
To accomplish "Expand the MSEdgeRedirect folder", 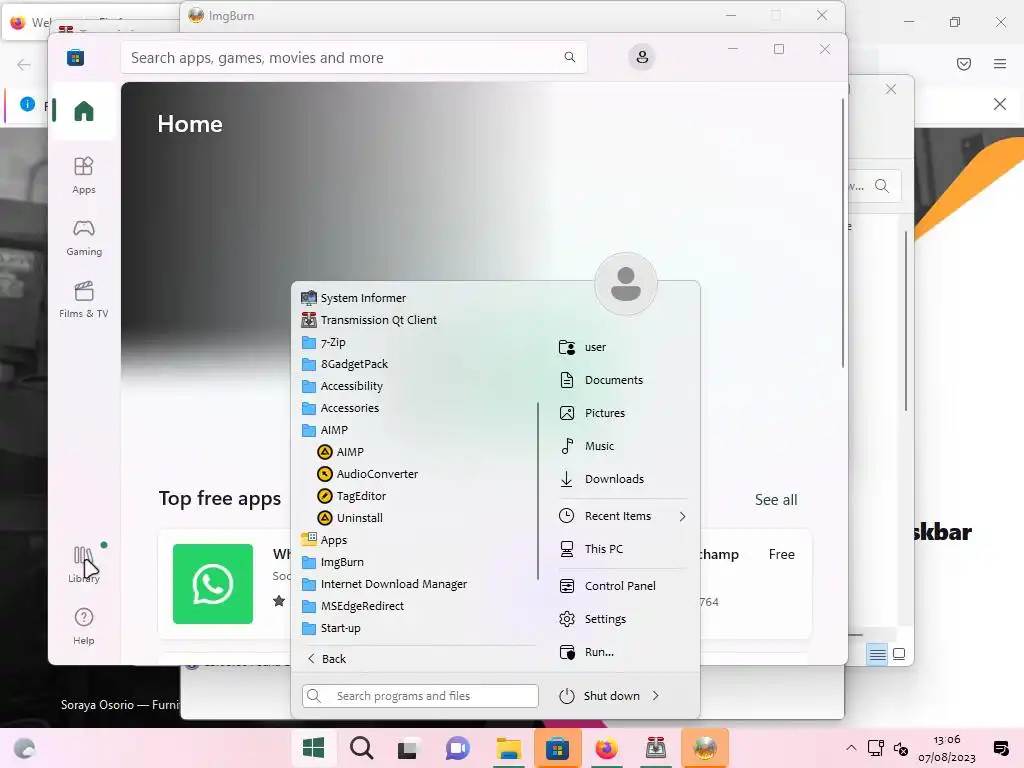I will pos(353,606).
